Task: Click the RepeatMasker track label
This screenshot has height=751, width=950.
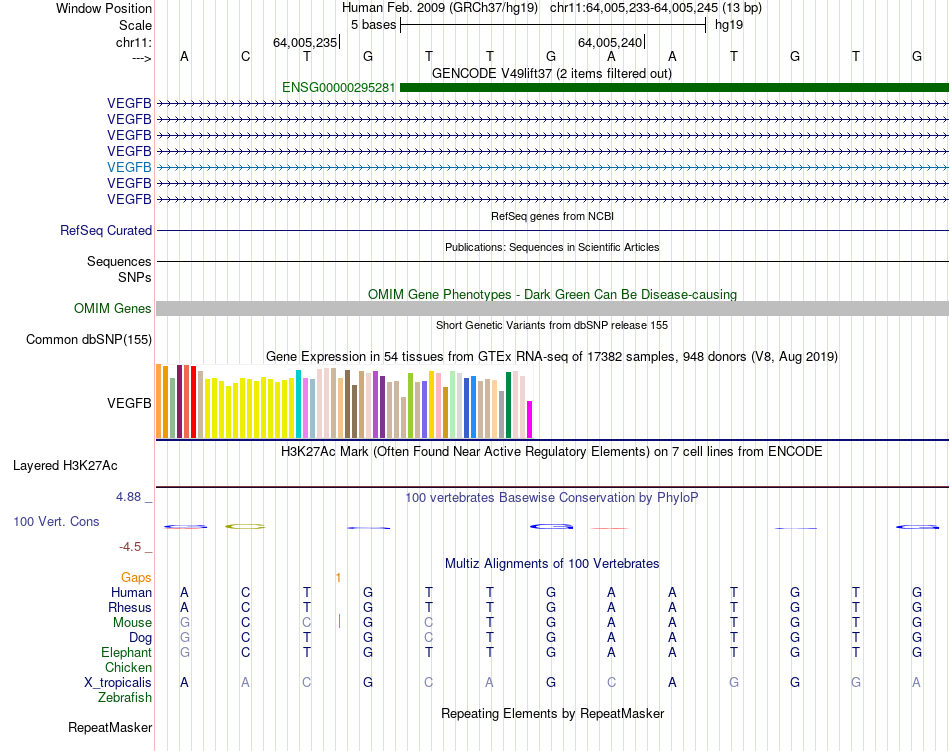Action: (x=110, y=728)
